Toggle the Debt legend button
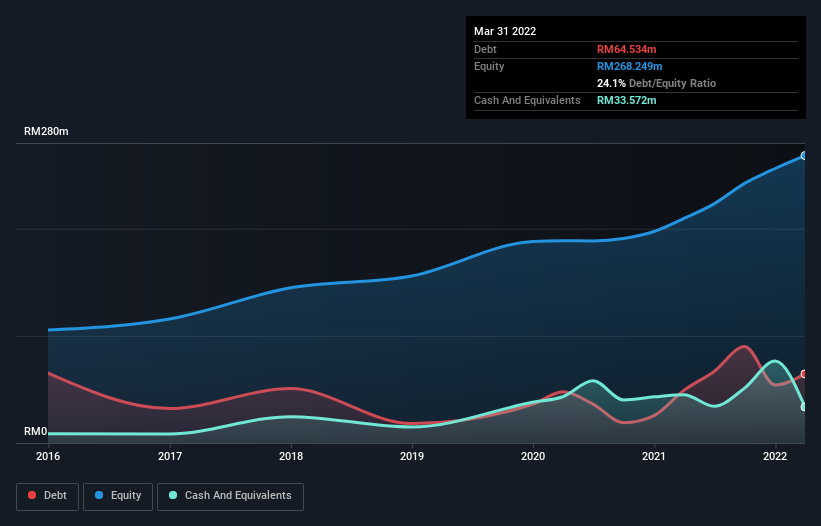This screenshot has width=821, height=526. click(x=47, y=496)
